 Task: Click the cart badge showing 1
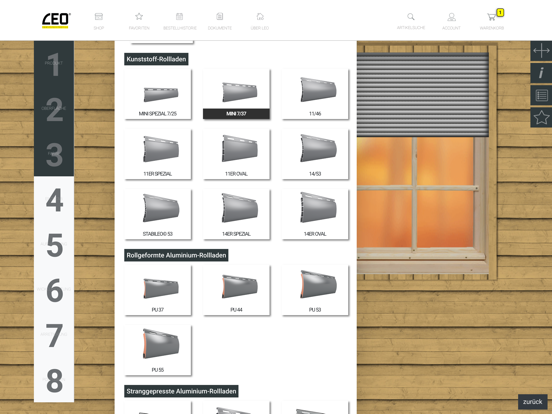pos(500,13)
